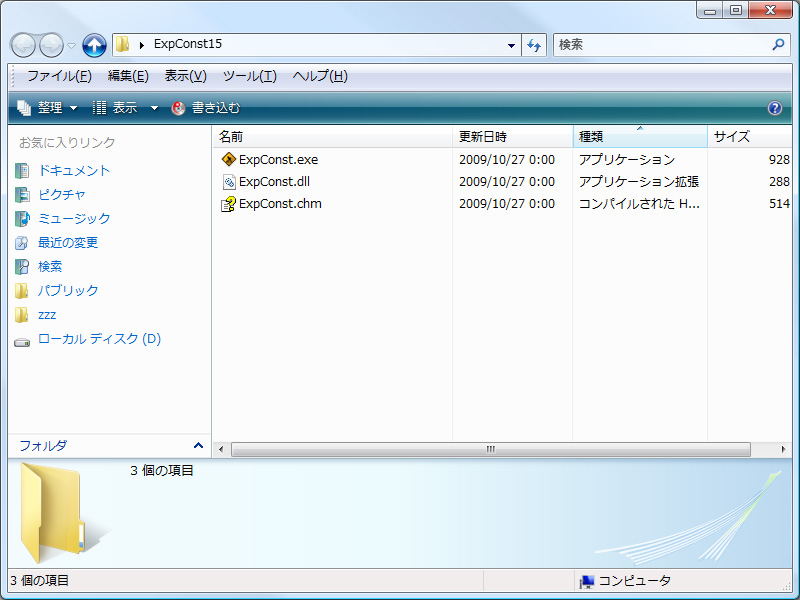Screen dimensions: 800x600
Task: Open the ミュージック favorite link
Action: (x=74, y=218)
